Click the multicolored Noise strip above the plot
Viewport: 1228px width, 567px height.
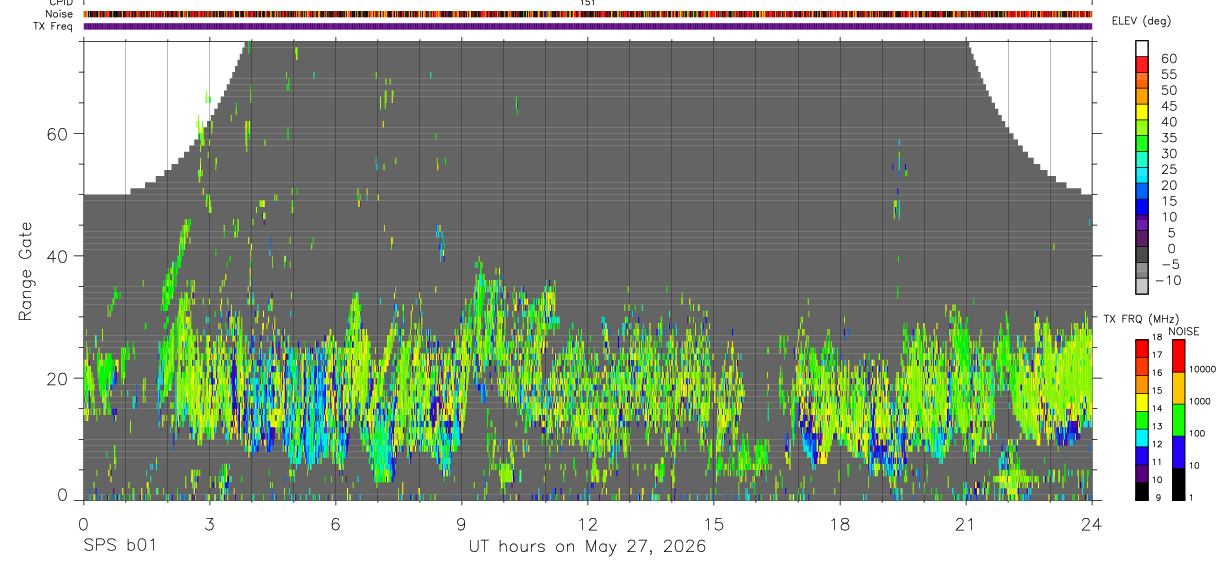click(x=587, y=15)
